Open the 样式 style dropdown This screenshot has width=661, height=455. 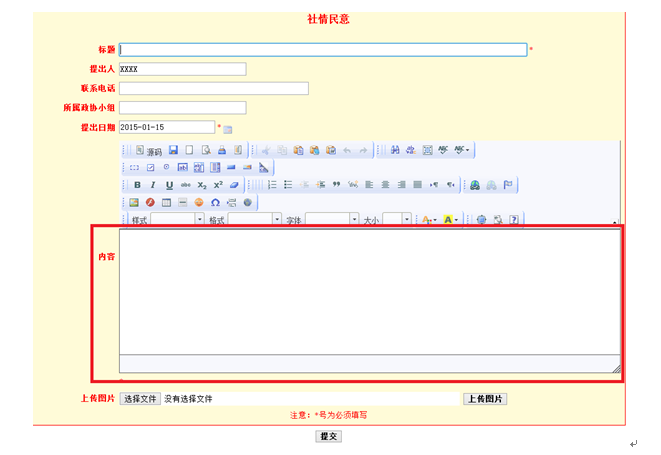coord(198,219)
